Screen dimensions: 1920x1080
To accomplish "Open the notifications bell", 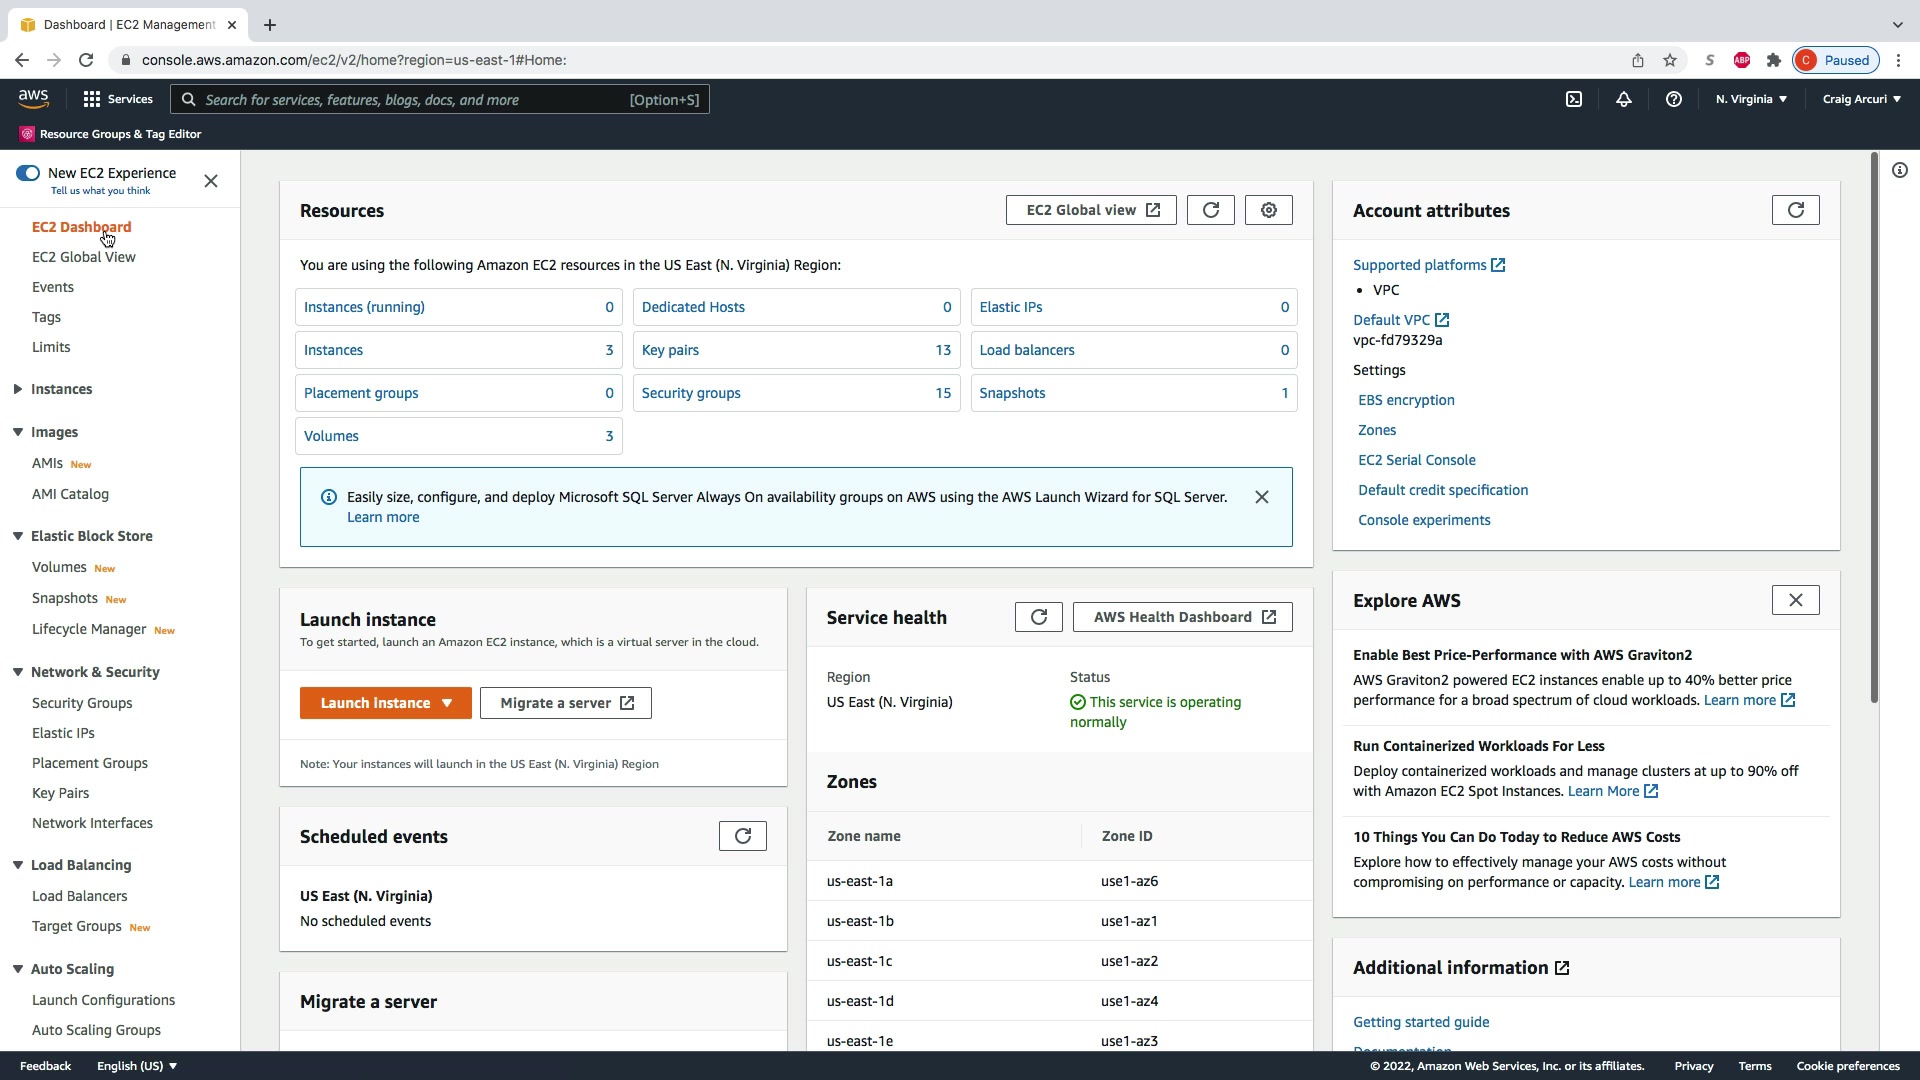I will pyautogui.click(x=1623, y=99).
